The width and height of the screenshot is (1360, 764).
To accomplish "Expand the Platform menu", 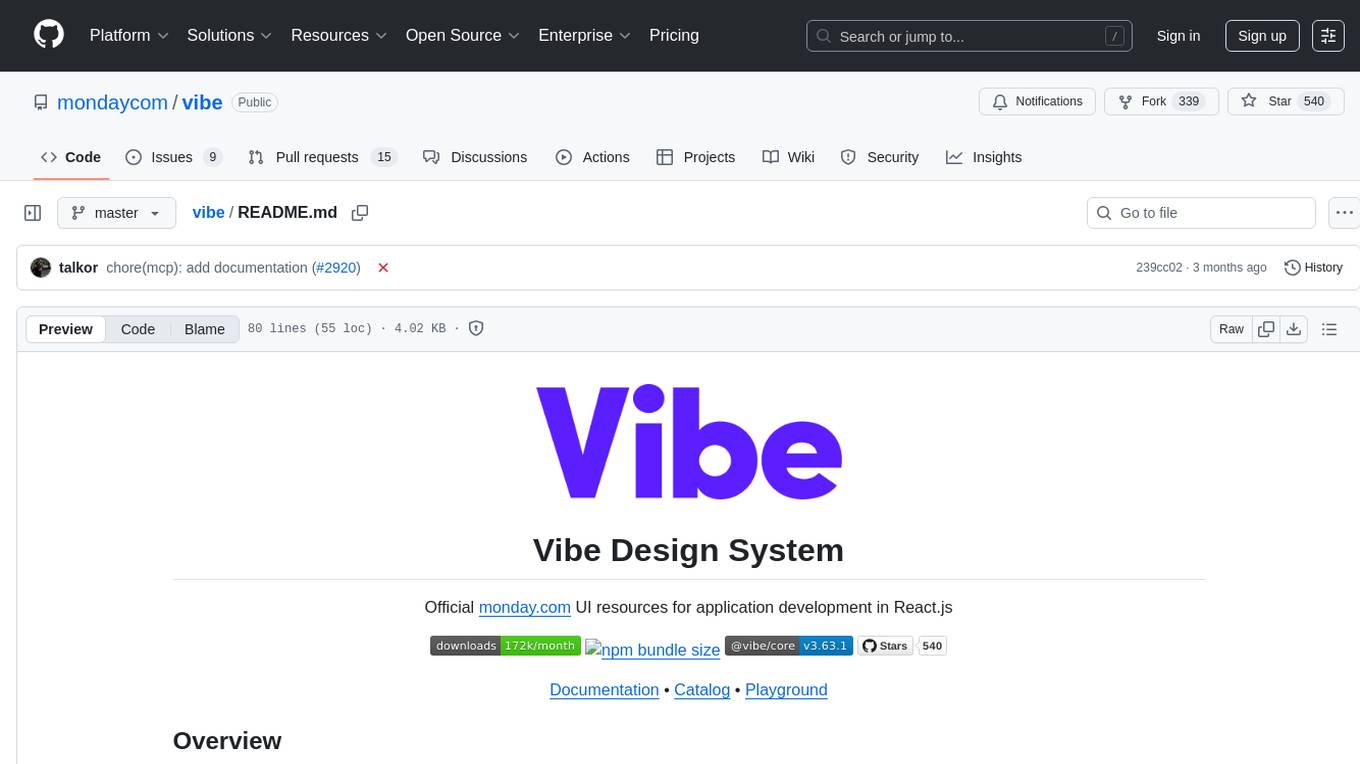I will tap(129, 35).
